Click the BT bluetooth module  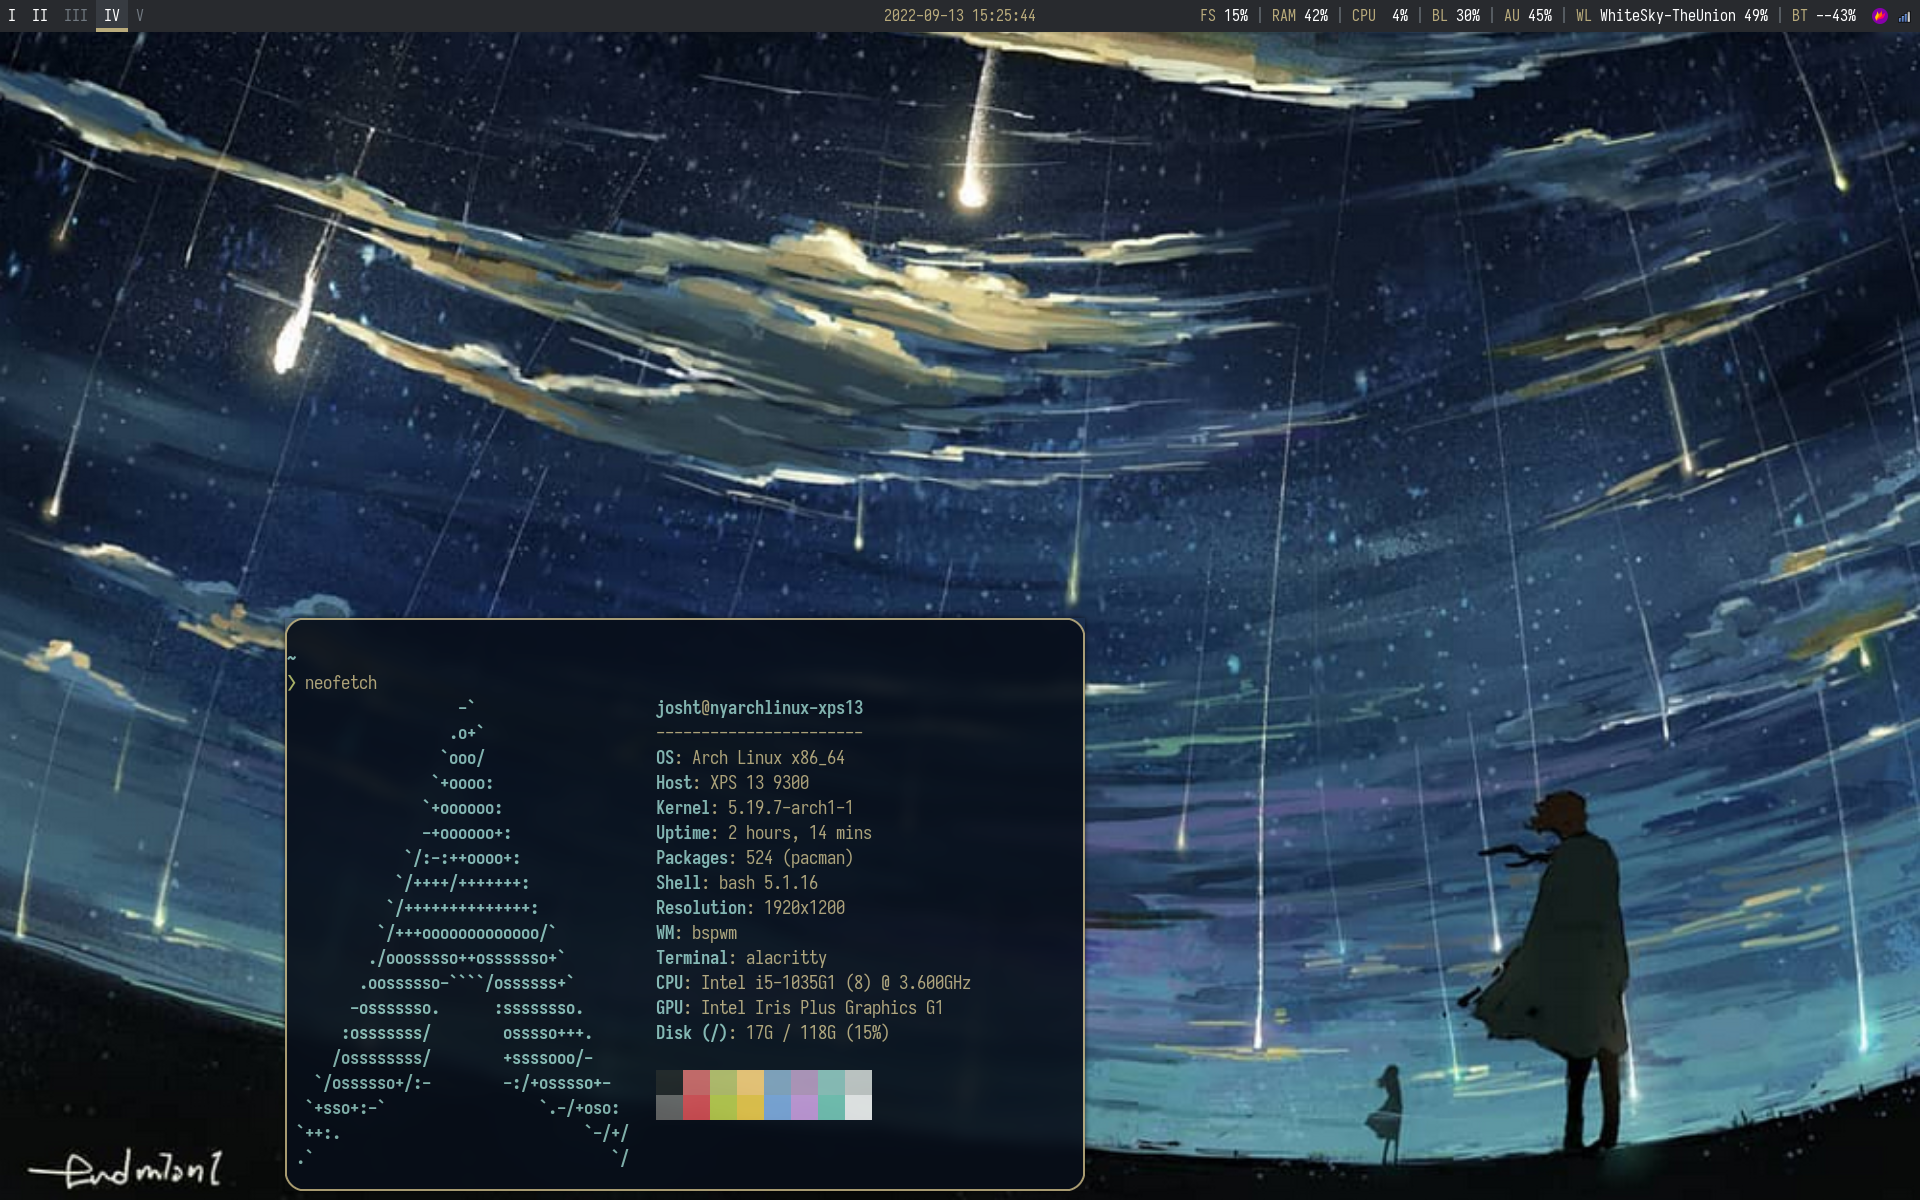click(1823, 16)
